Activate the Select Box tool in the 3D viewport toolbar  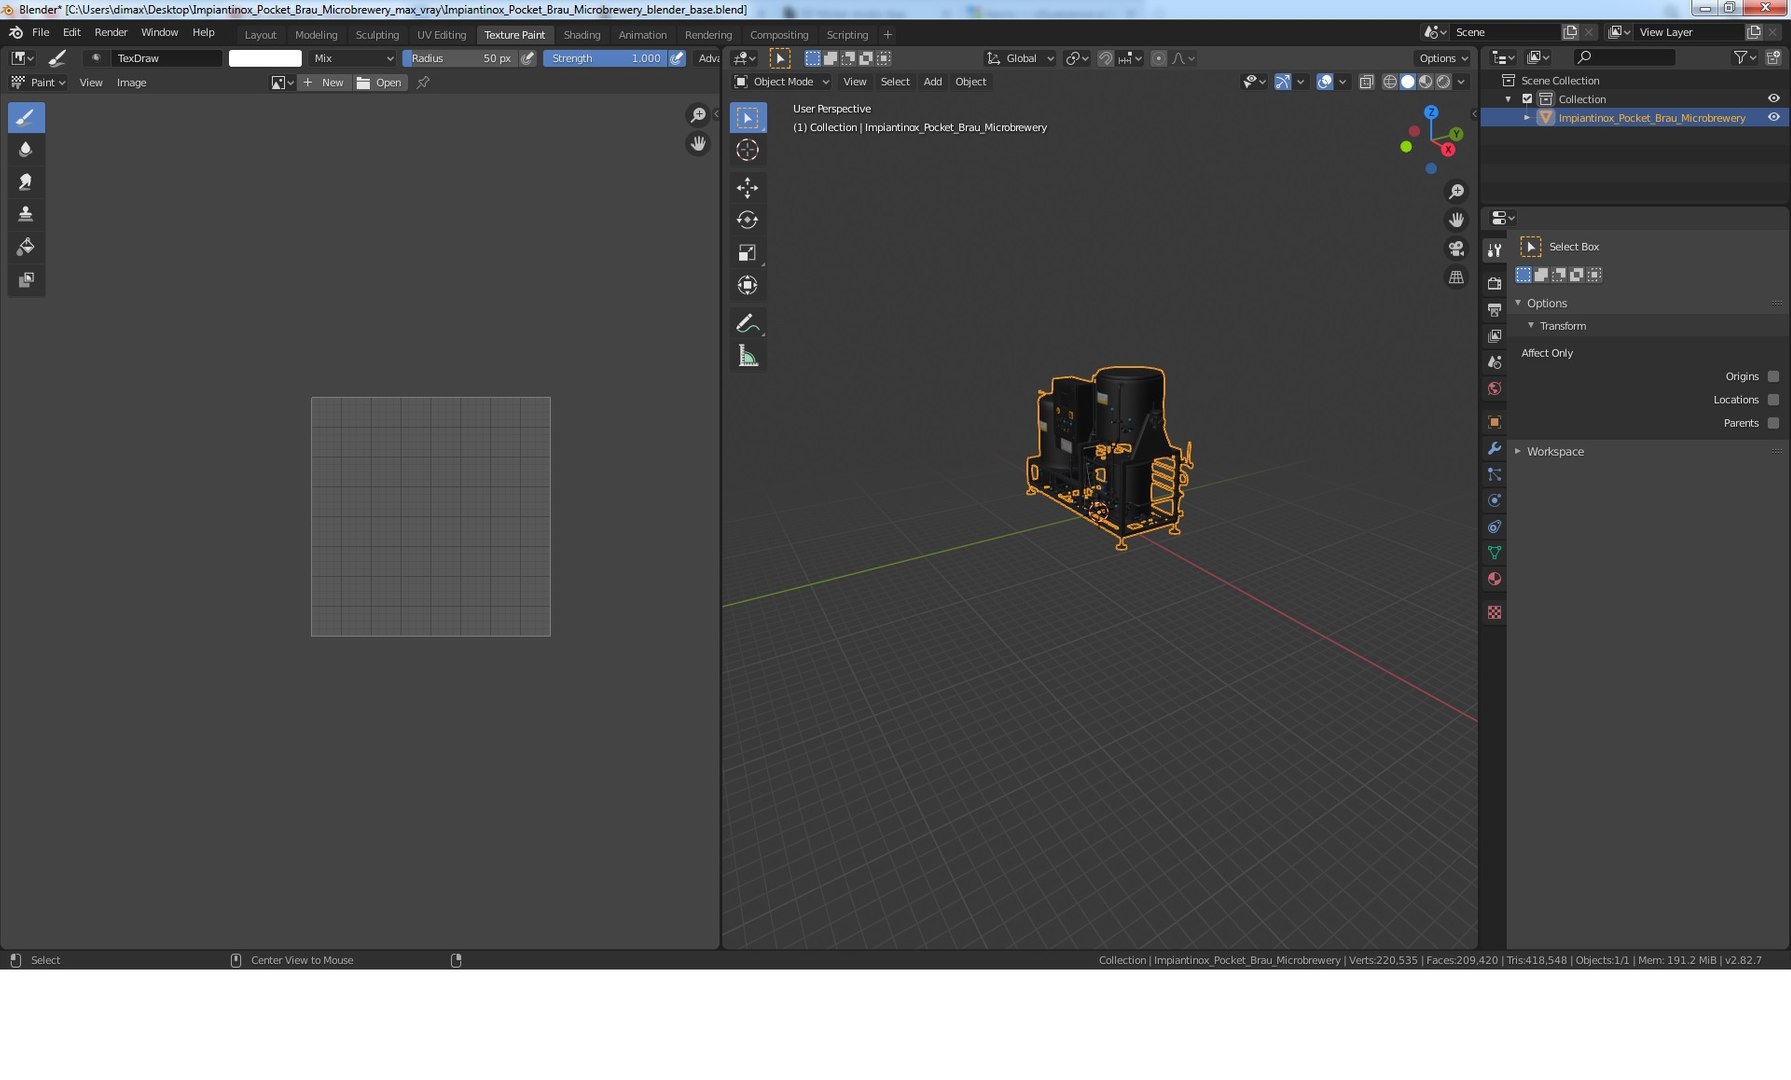tap(748, 118)
